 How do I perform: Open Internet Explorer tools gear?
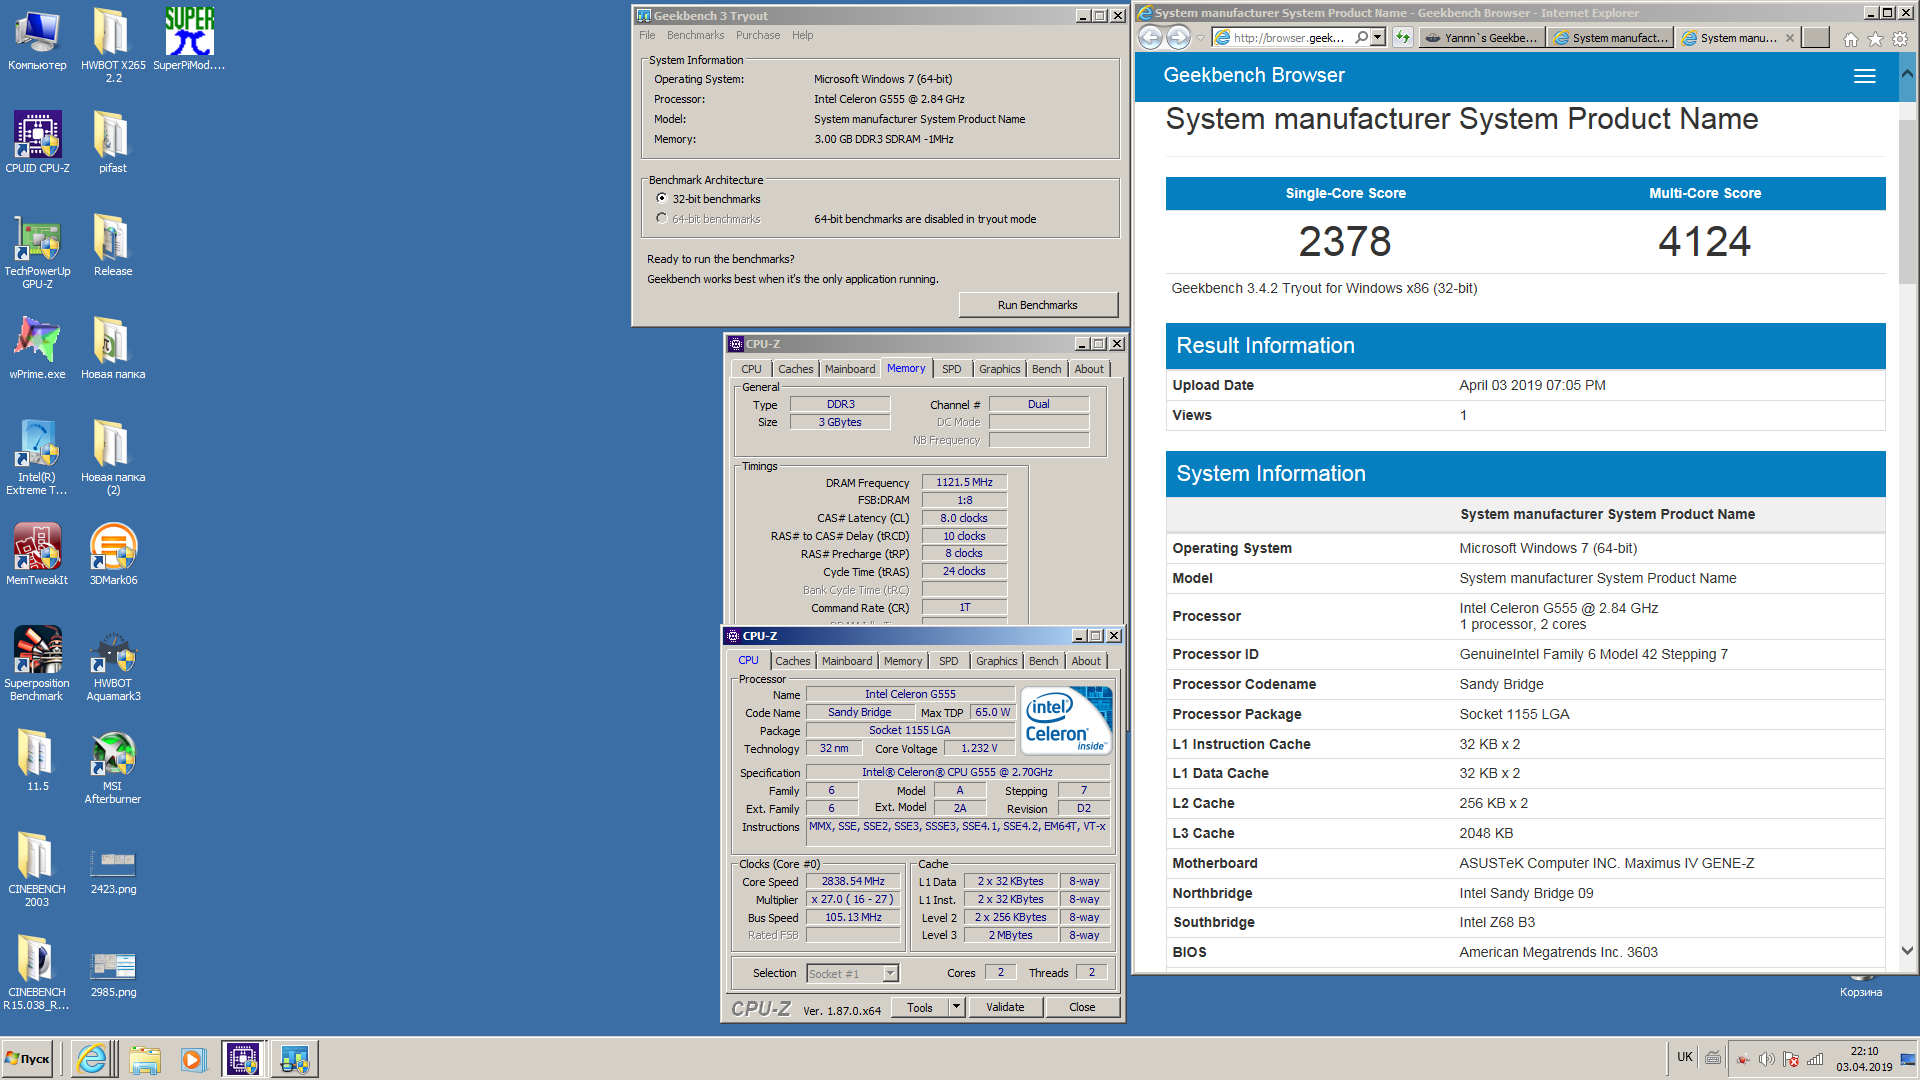[1900, 39]
